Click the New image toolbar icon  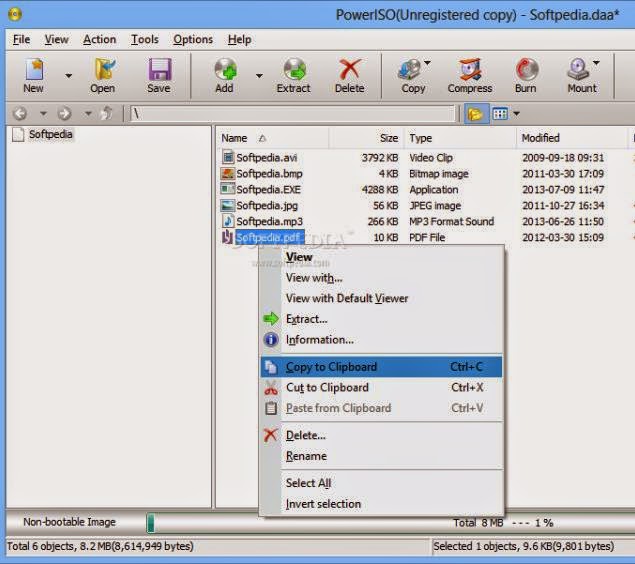(34, 69)
